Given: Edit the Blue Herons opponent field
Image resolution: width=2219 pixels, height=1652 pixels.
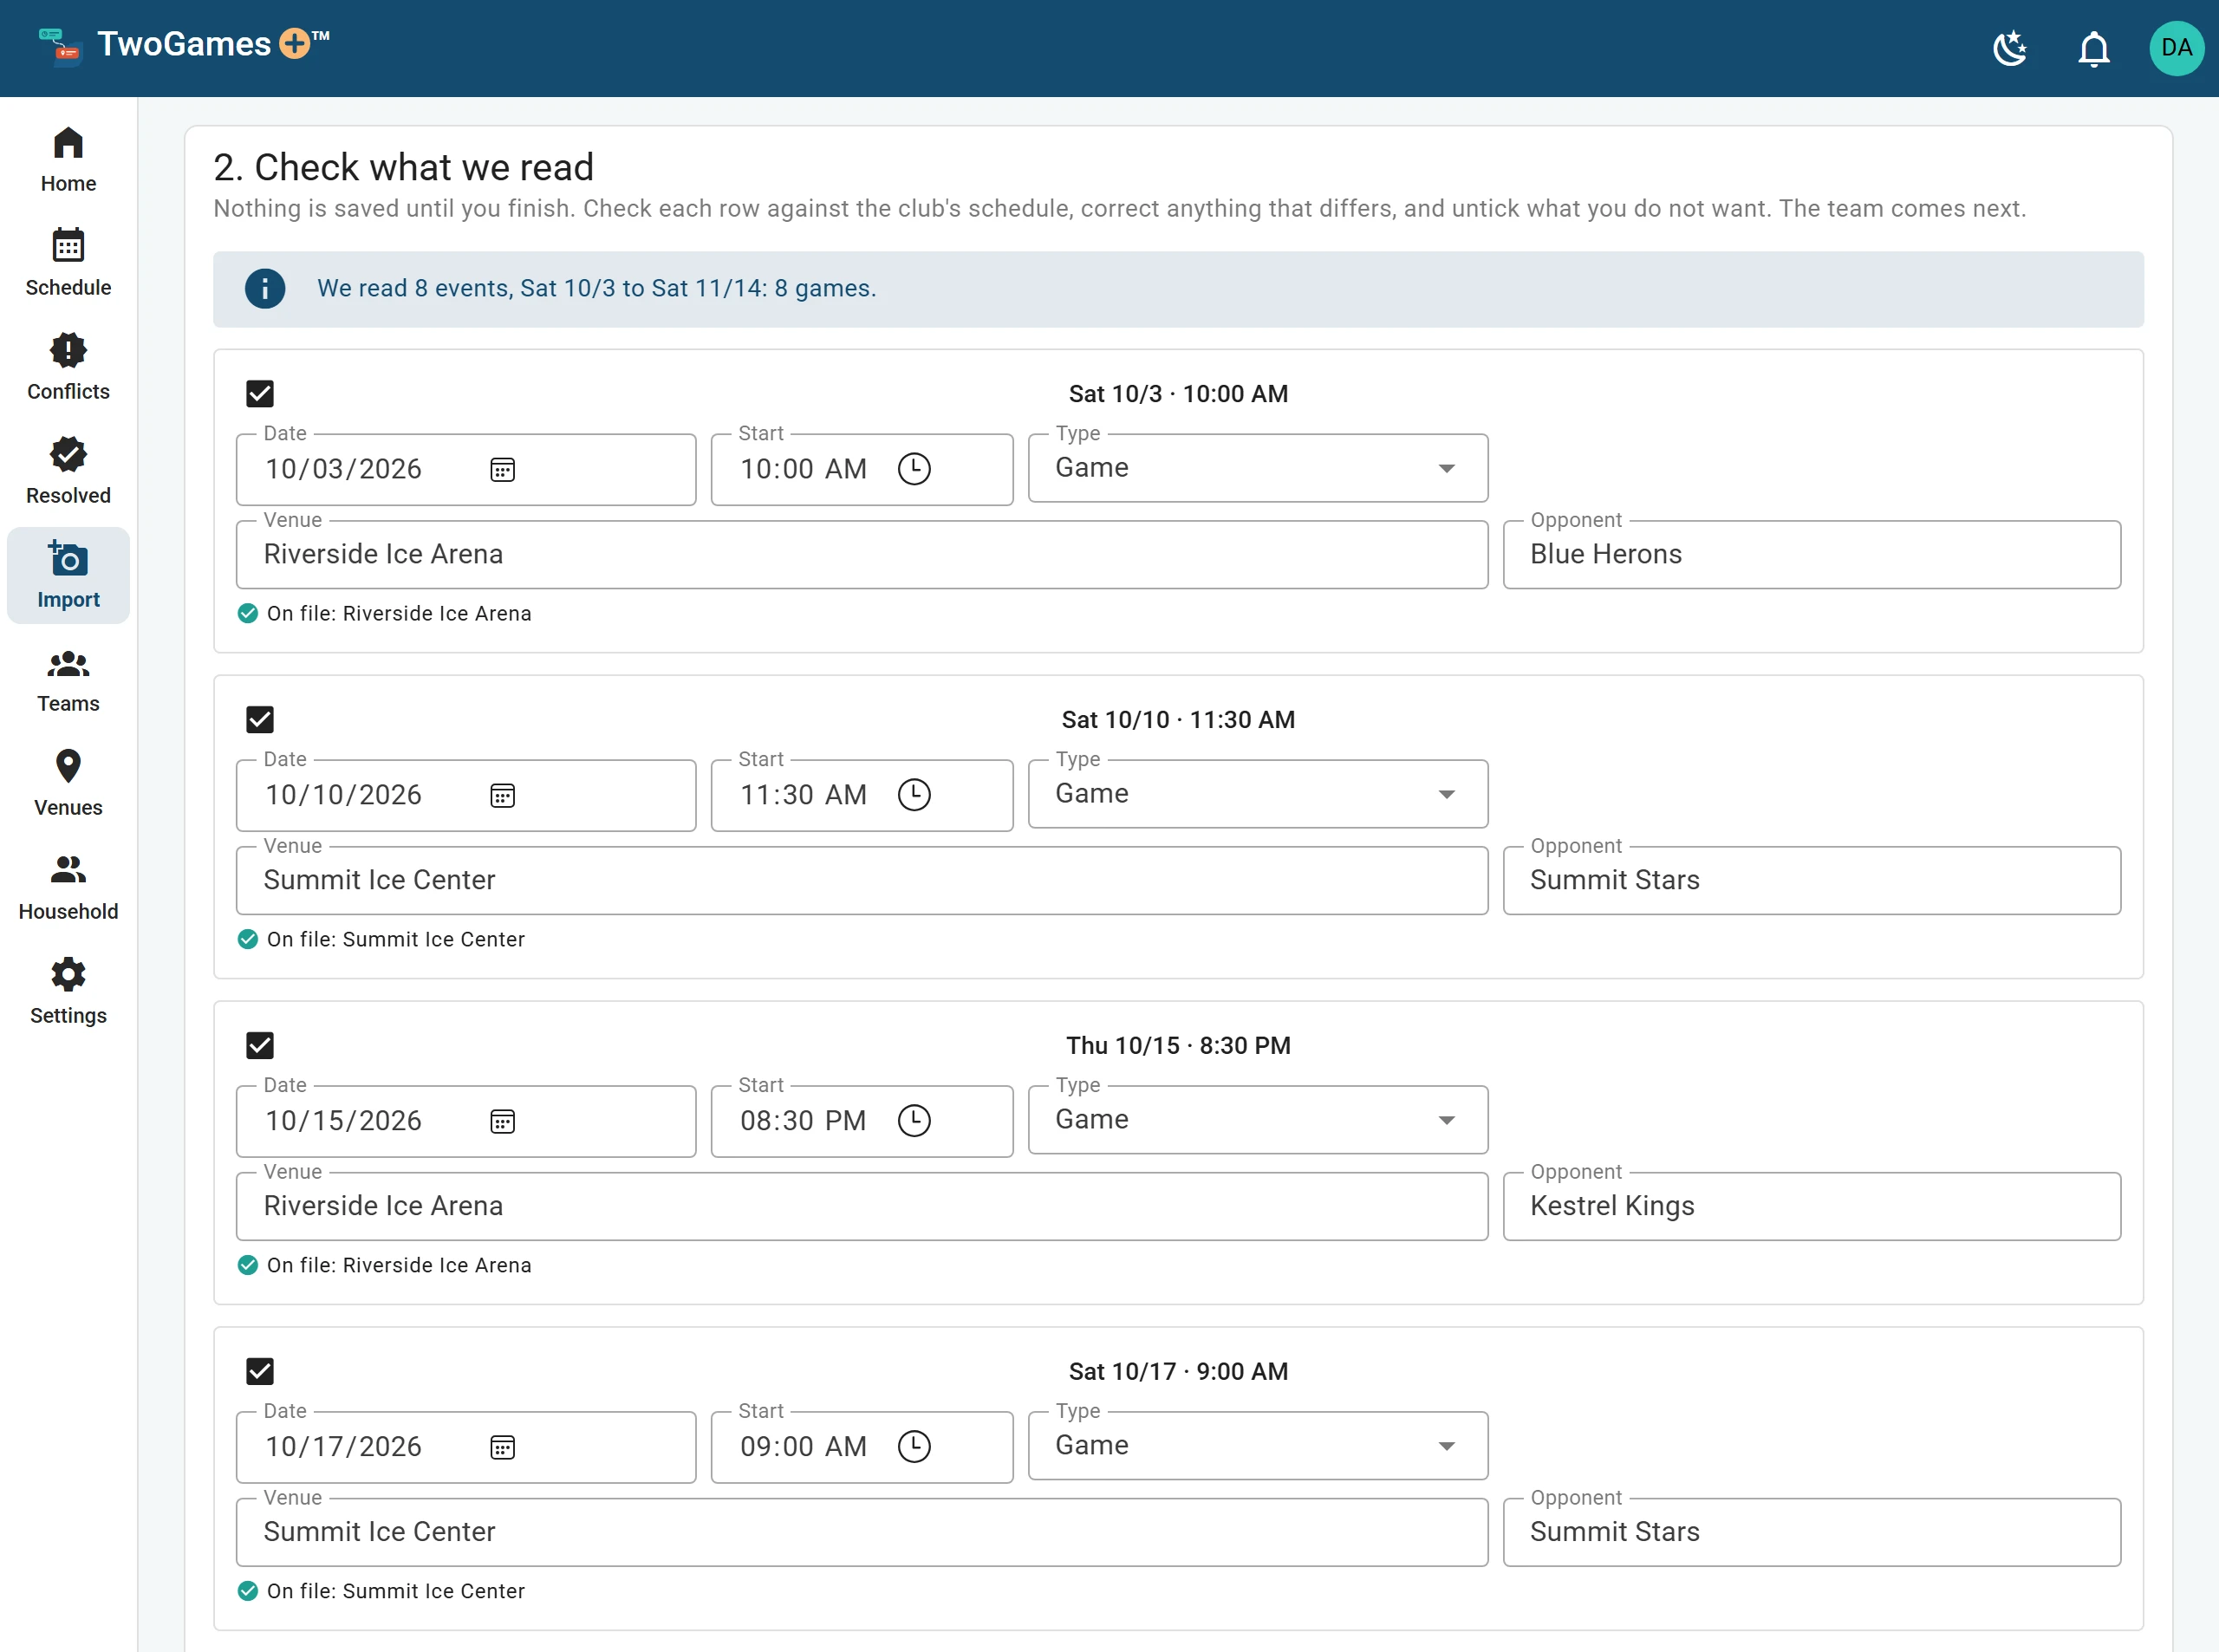Looking at the screenshot, I should pos(1812,555).
